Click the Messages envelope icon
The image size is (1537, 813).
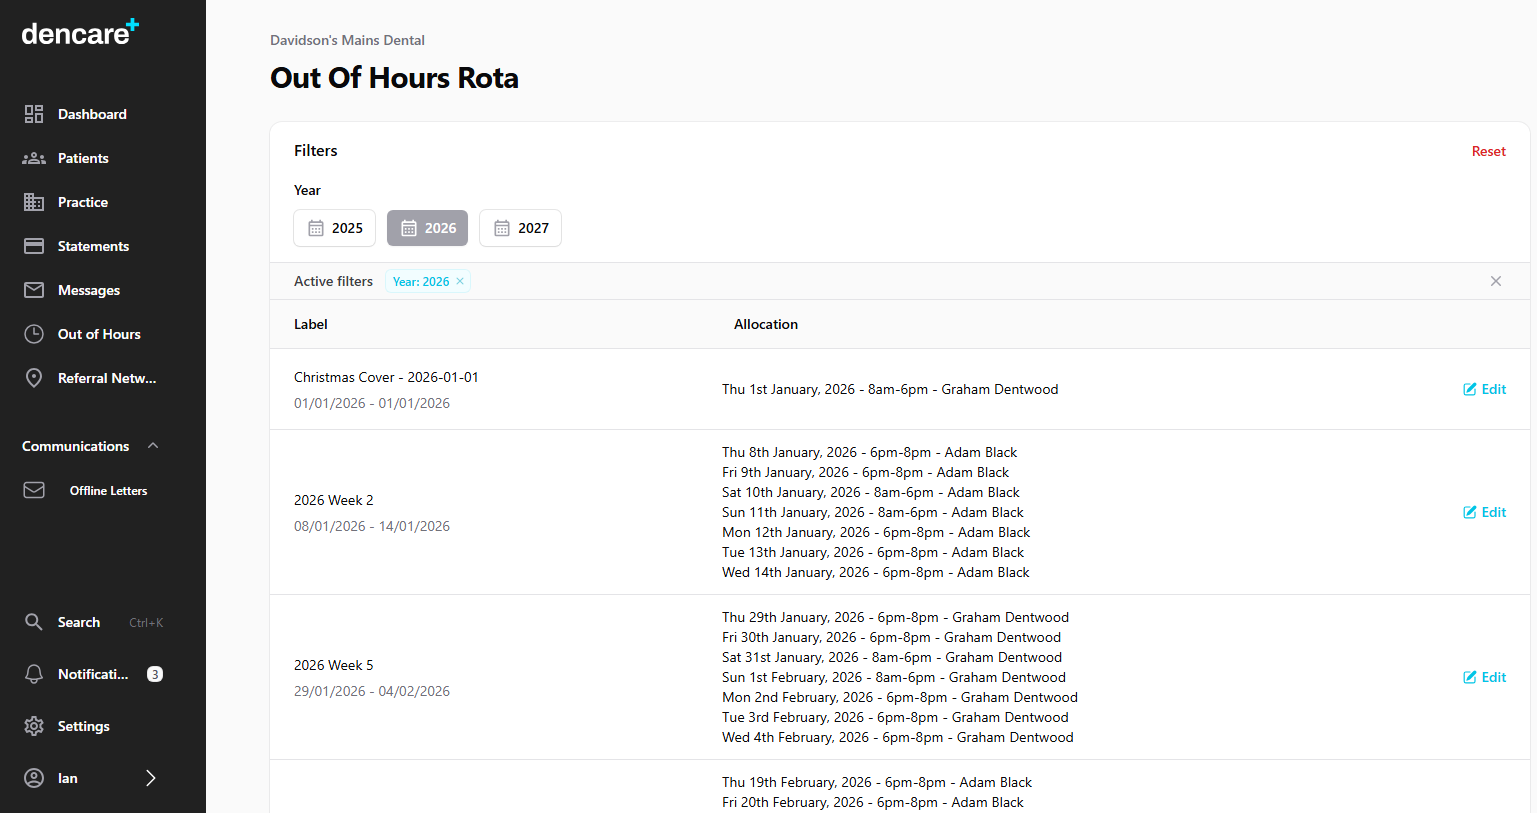(33, 289)
